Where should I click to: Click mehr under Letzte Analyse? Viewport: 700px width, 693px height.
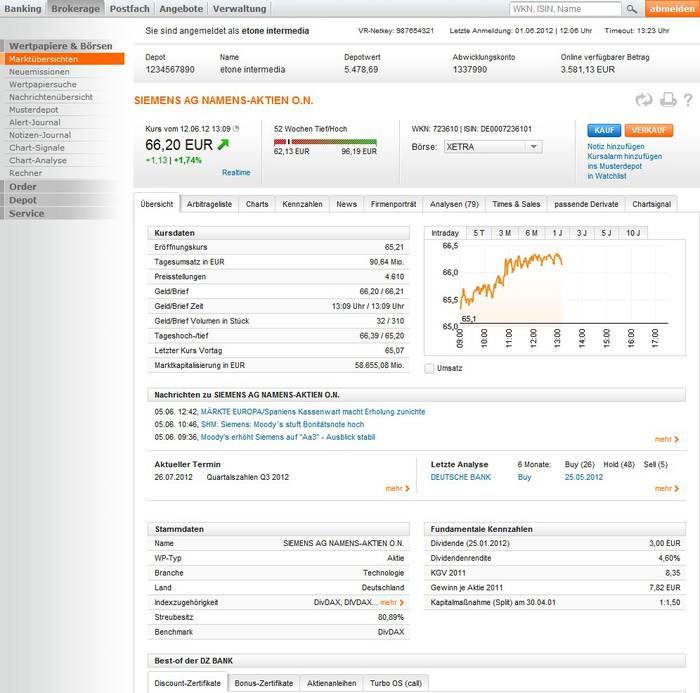coord(667,488)
